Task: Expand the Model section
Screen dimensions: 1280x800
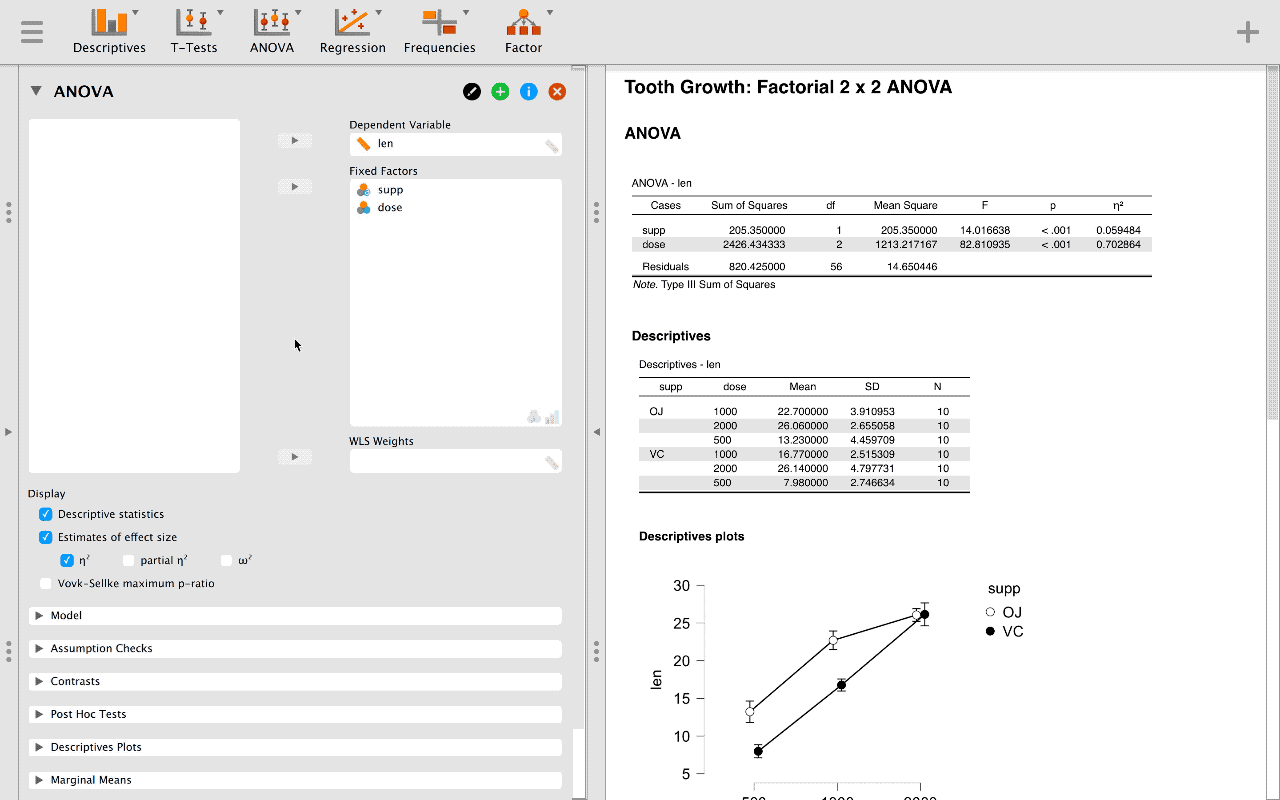Action: pos(295,616)
